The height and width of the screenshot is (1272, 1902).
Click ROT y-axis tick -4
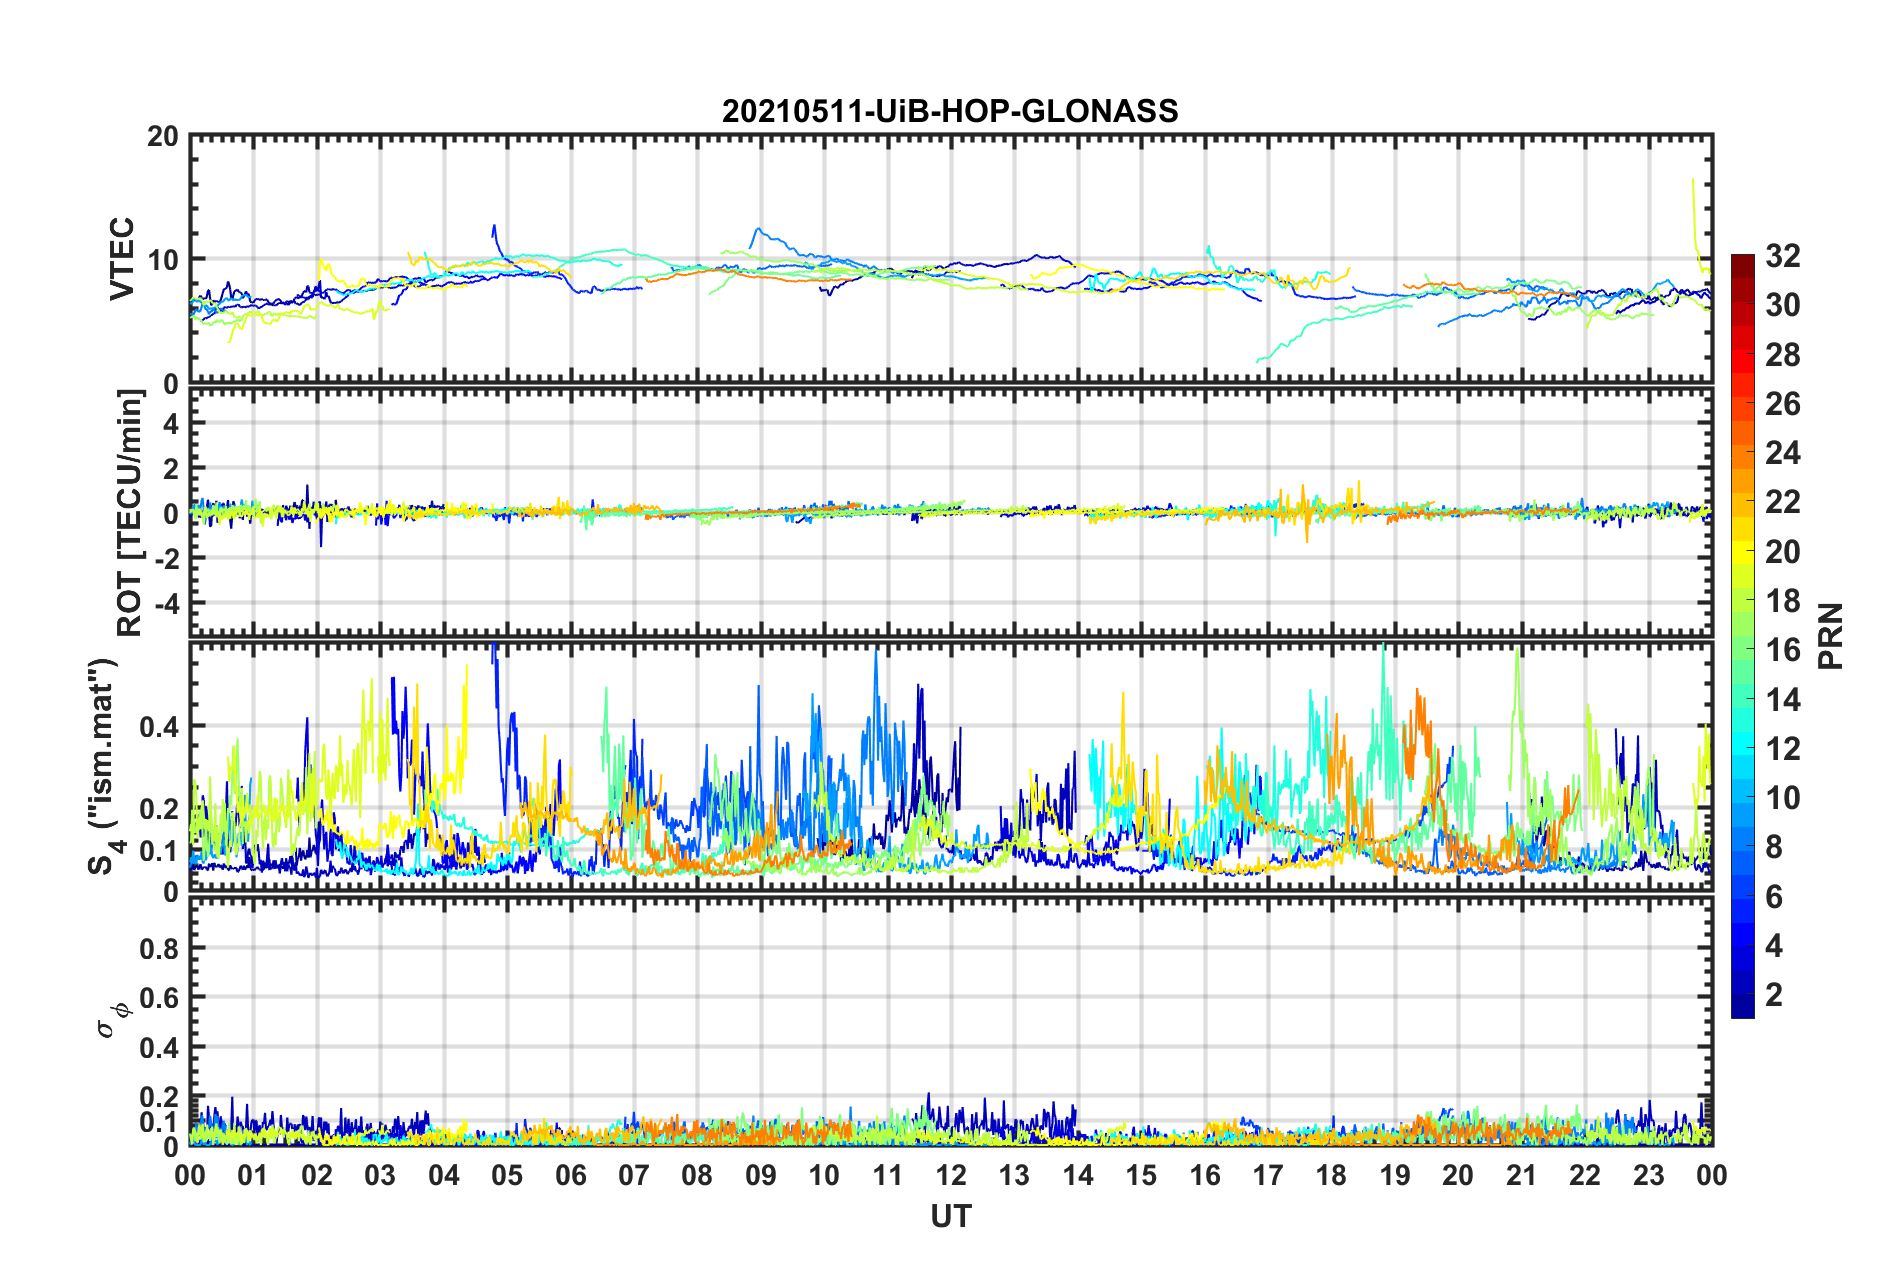point(166,603)
